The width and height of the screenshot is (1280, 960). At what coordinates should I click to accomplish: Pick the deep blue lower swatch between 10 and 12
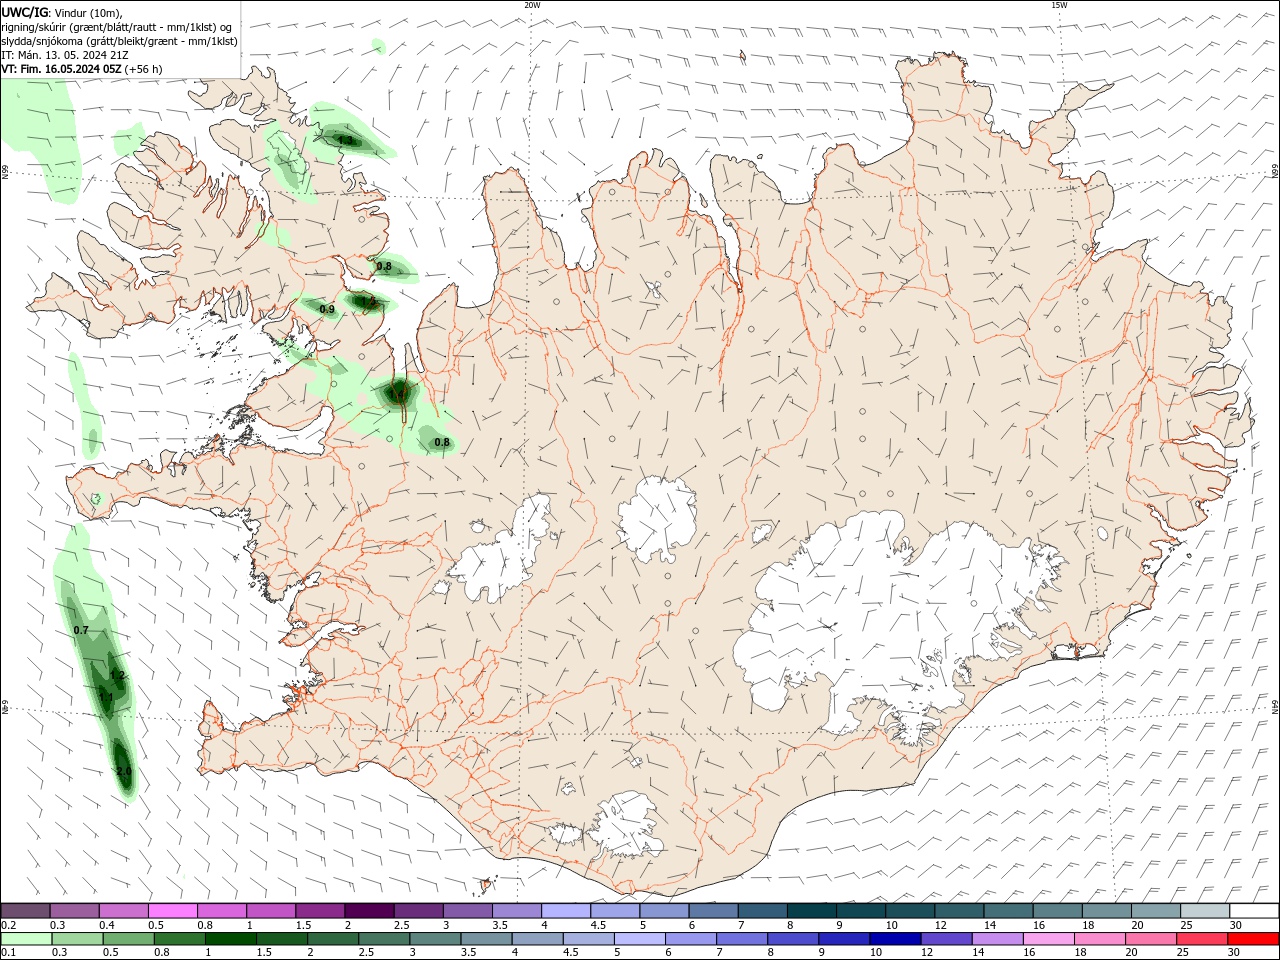tap(894, 939)
